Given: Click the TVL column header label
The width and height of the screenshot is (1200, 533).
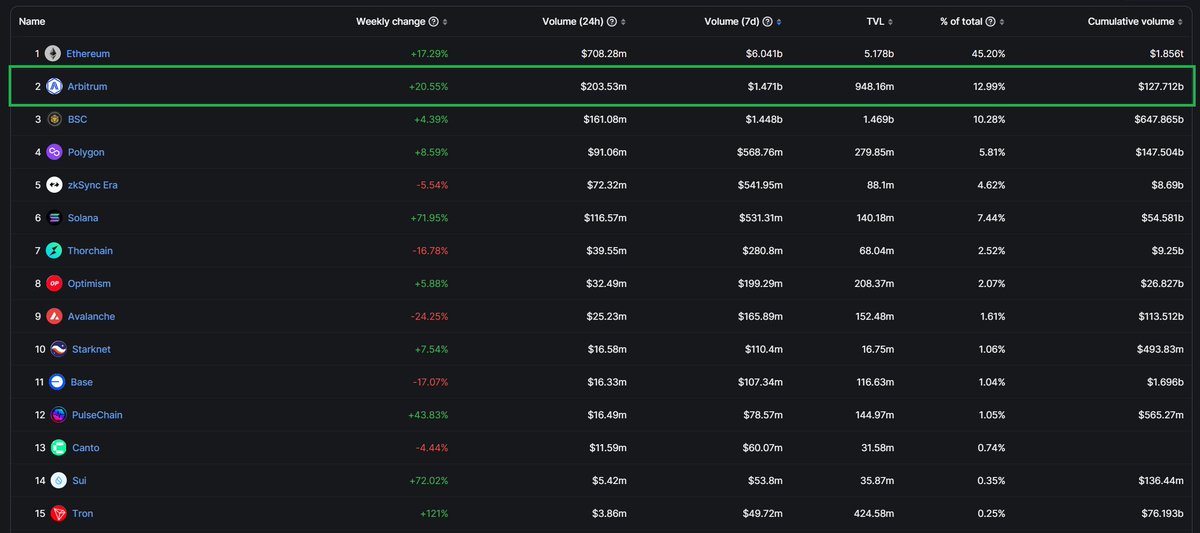Looking at the screenshot, I should [x=877, y=21].
